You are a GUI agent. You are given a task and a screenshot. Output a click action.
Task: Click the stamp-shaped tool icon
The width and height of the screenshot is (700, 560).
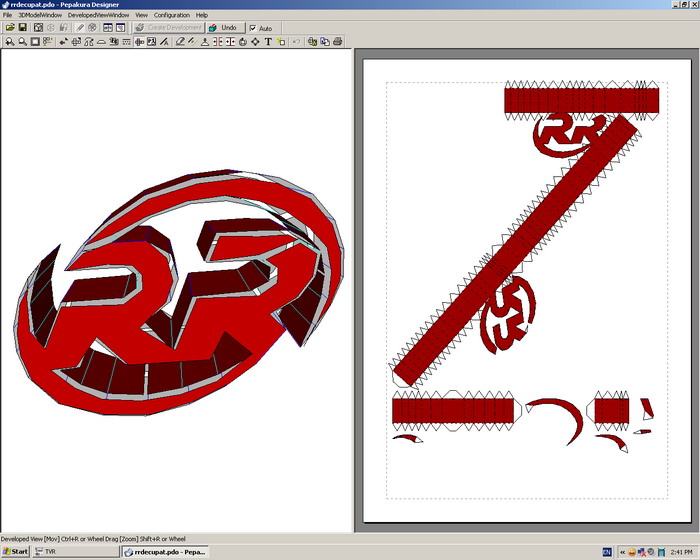pyautogui.click(x=205, y=42)
